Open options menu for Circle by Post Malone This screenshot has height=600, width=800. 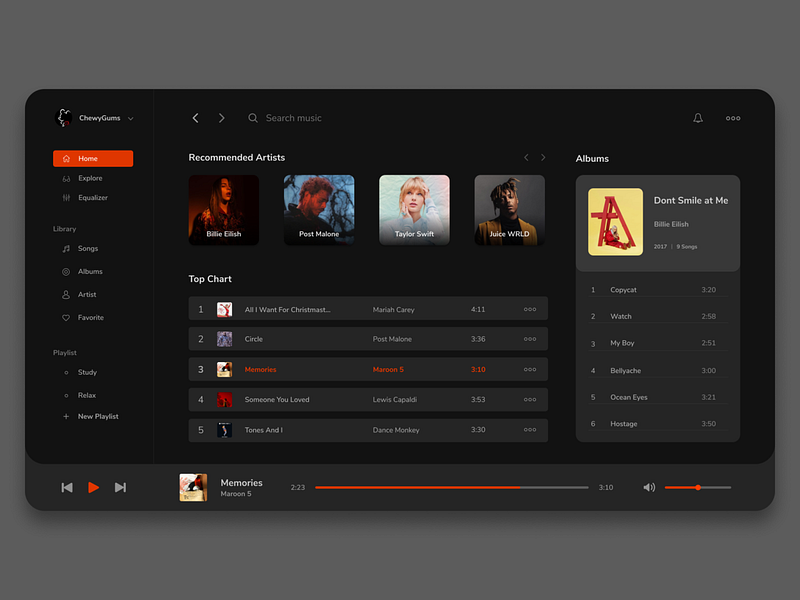point(529,339)
